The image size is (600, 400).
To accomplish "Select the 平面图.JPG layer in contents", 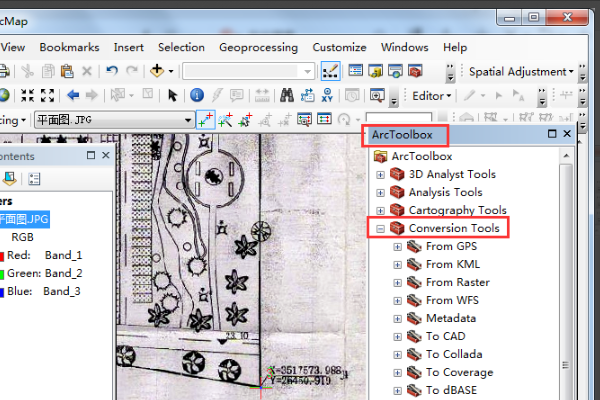I will 24,219.
